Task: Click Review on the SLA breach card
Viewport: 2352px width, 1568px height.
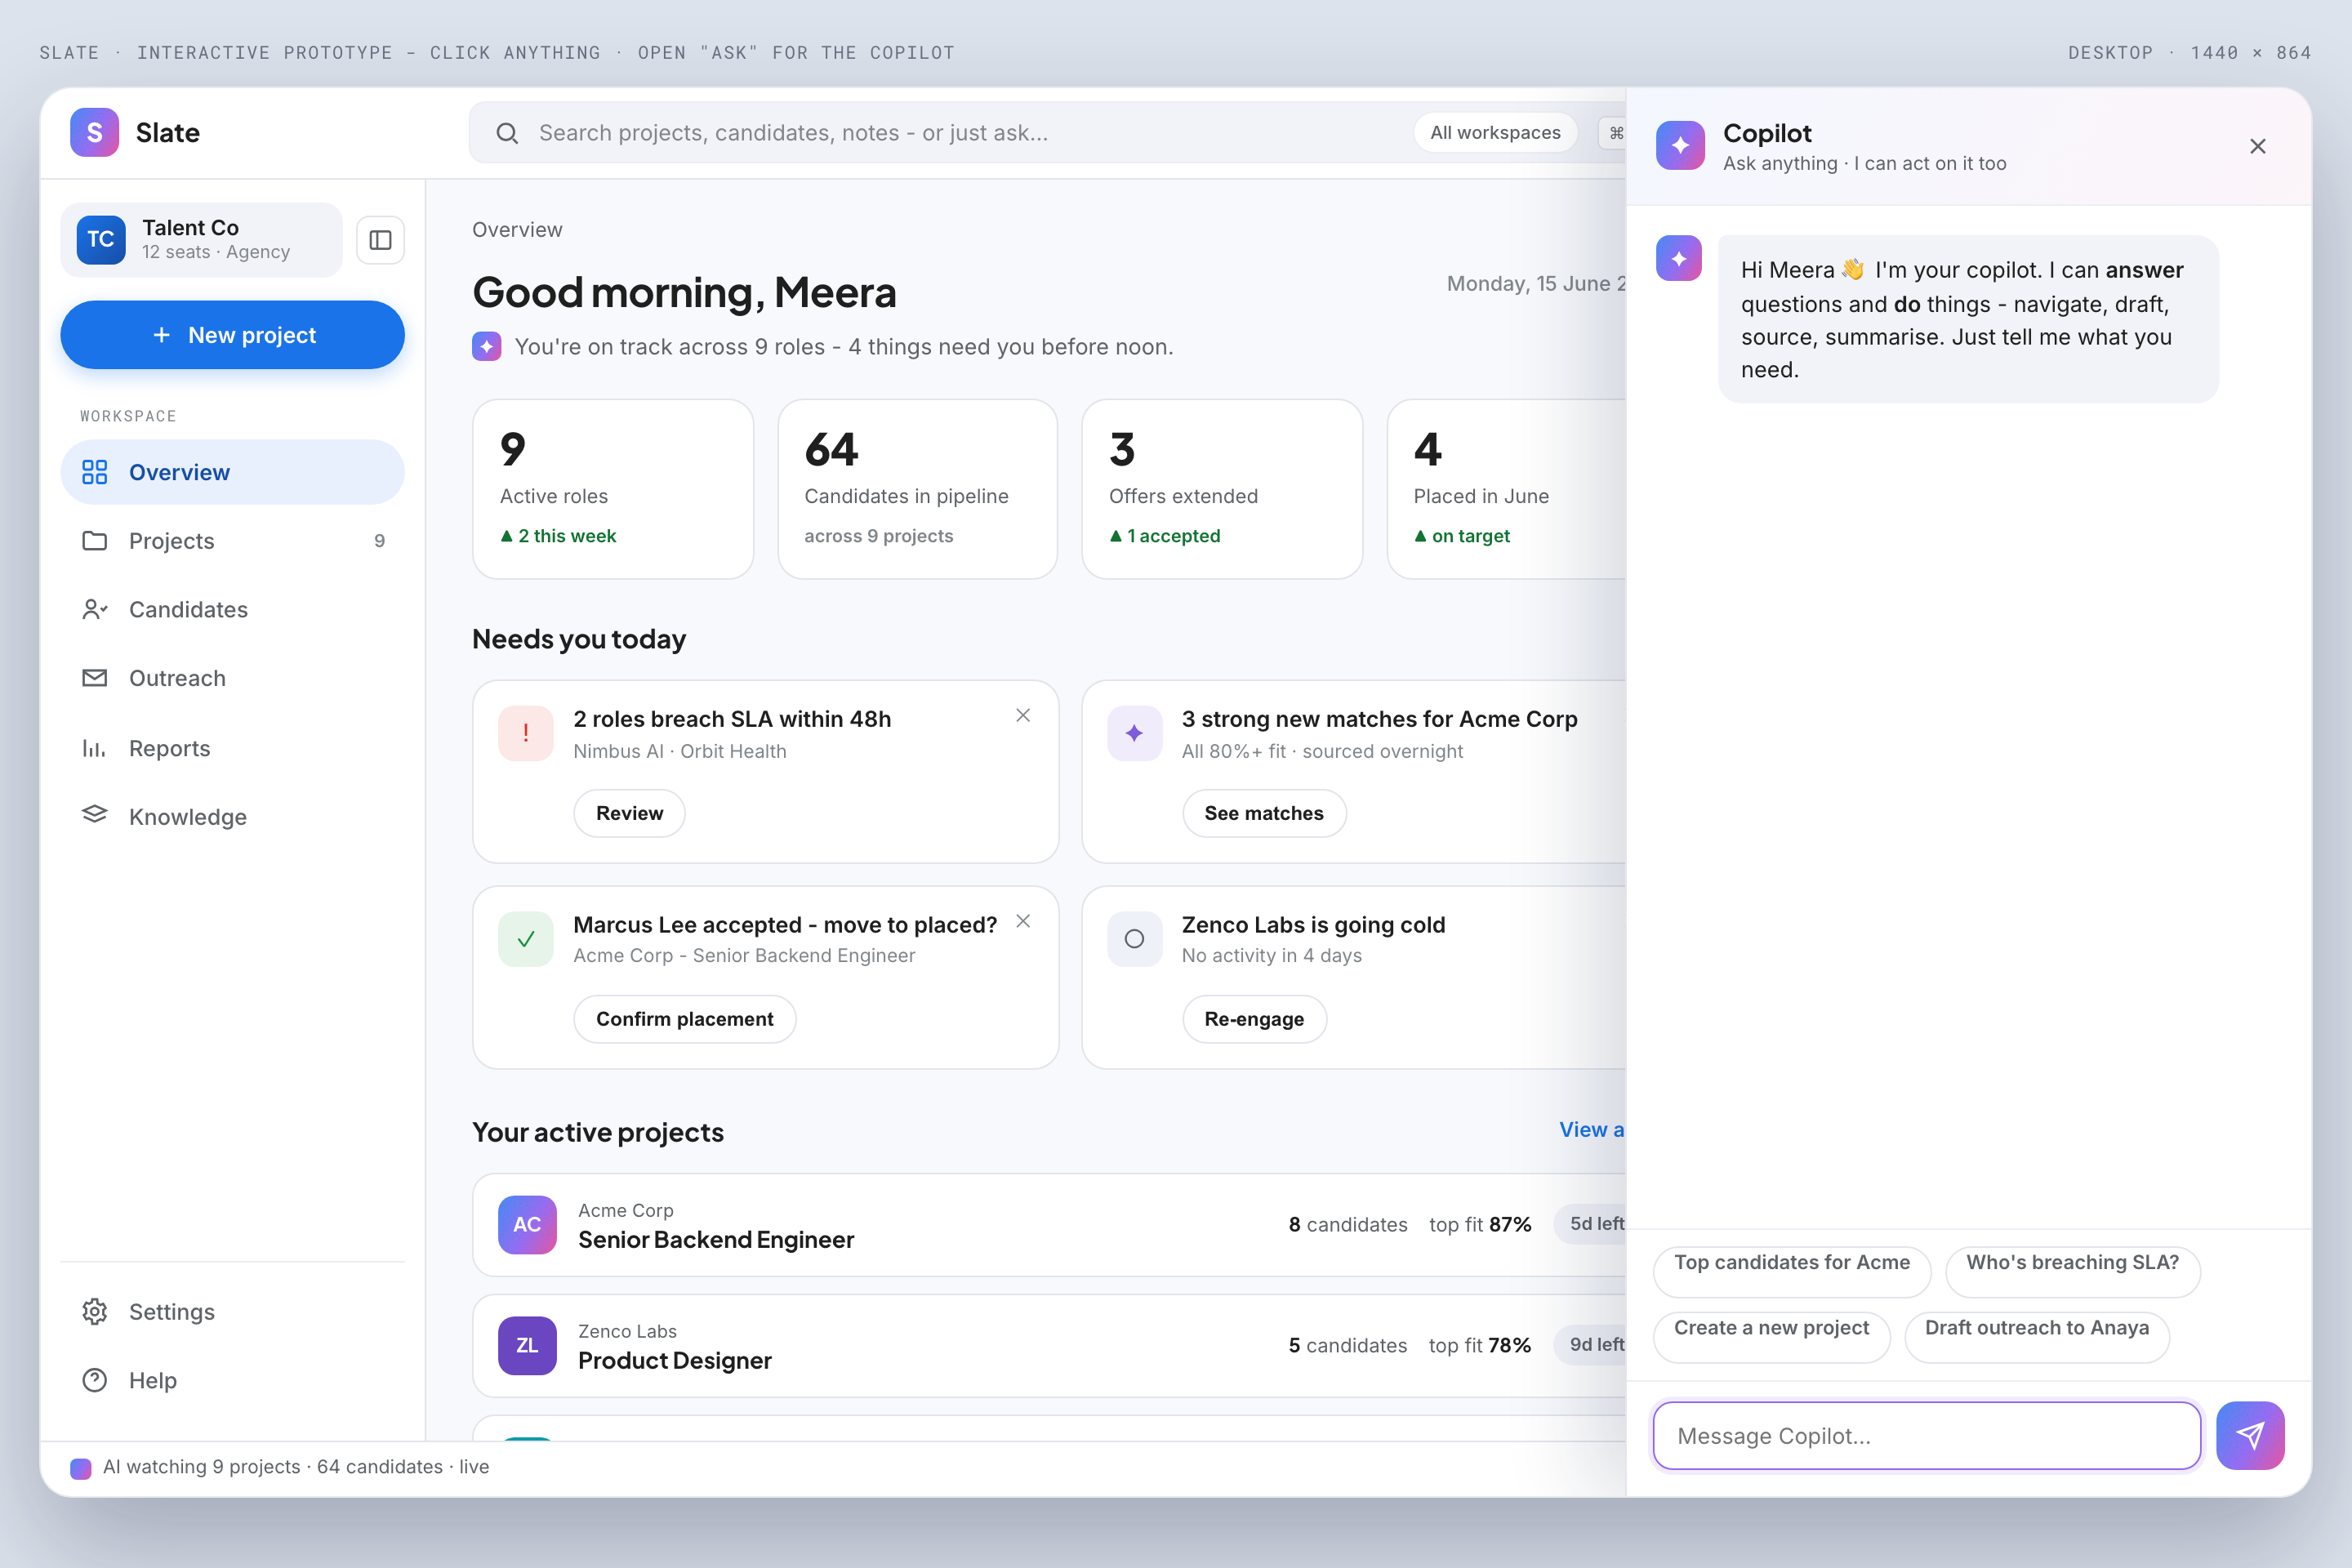Action: pos(629,813)
